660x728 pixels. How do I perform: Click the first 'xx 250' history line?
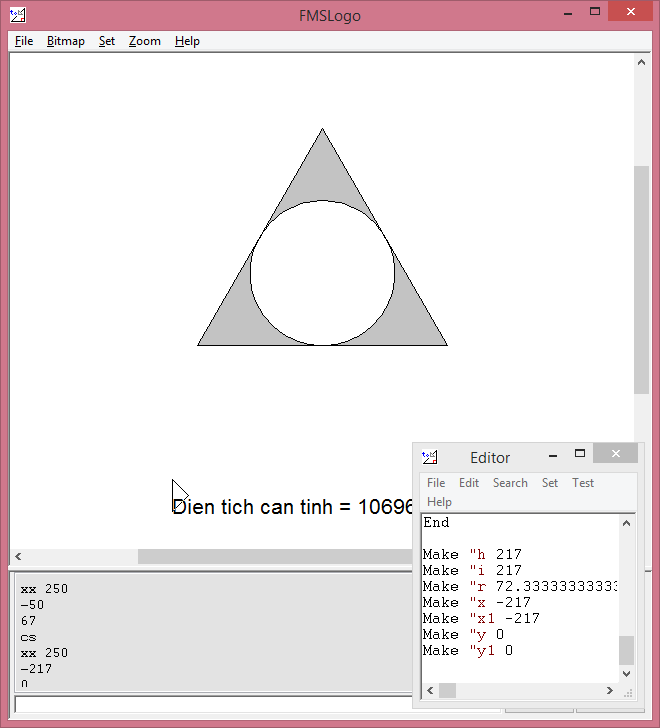point(44,589)
